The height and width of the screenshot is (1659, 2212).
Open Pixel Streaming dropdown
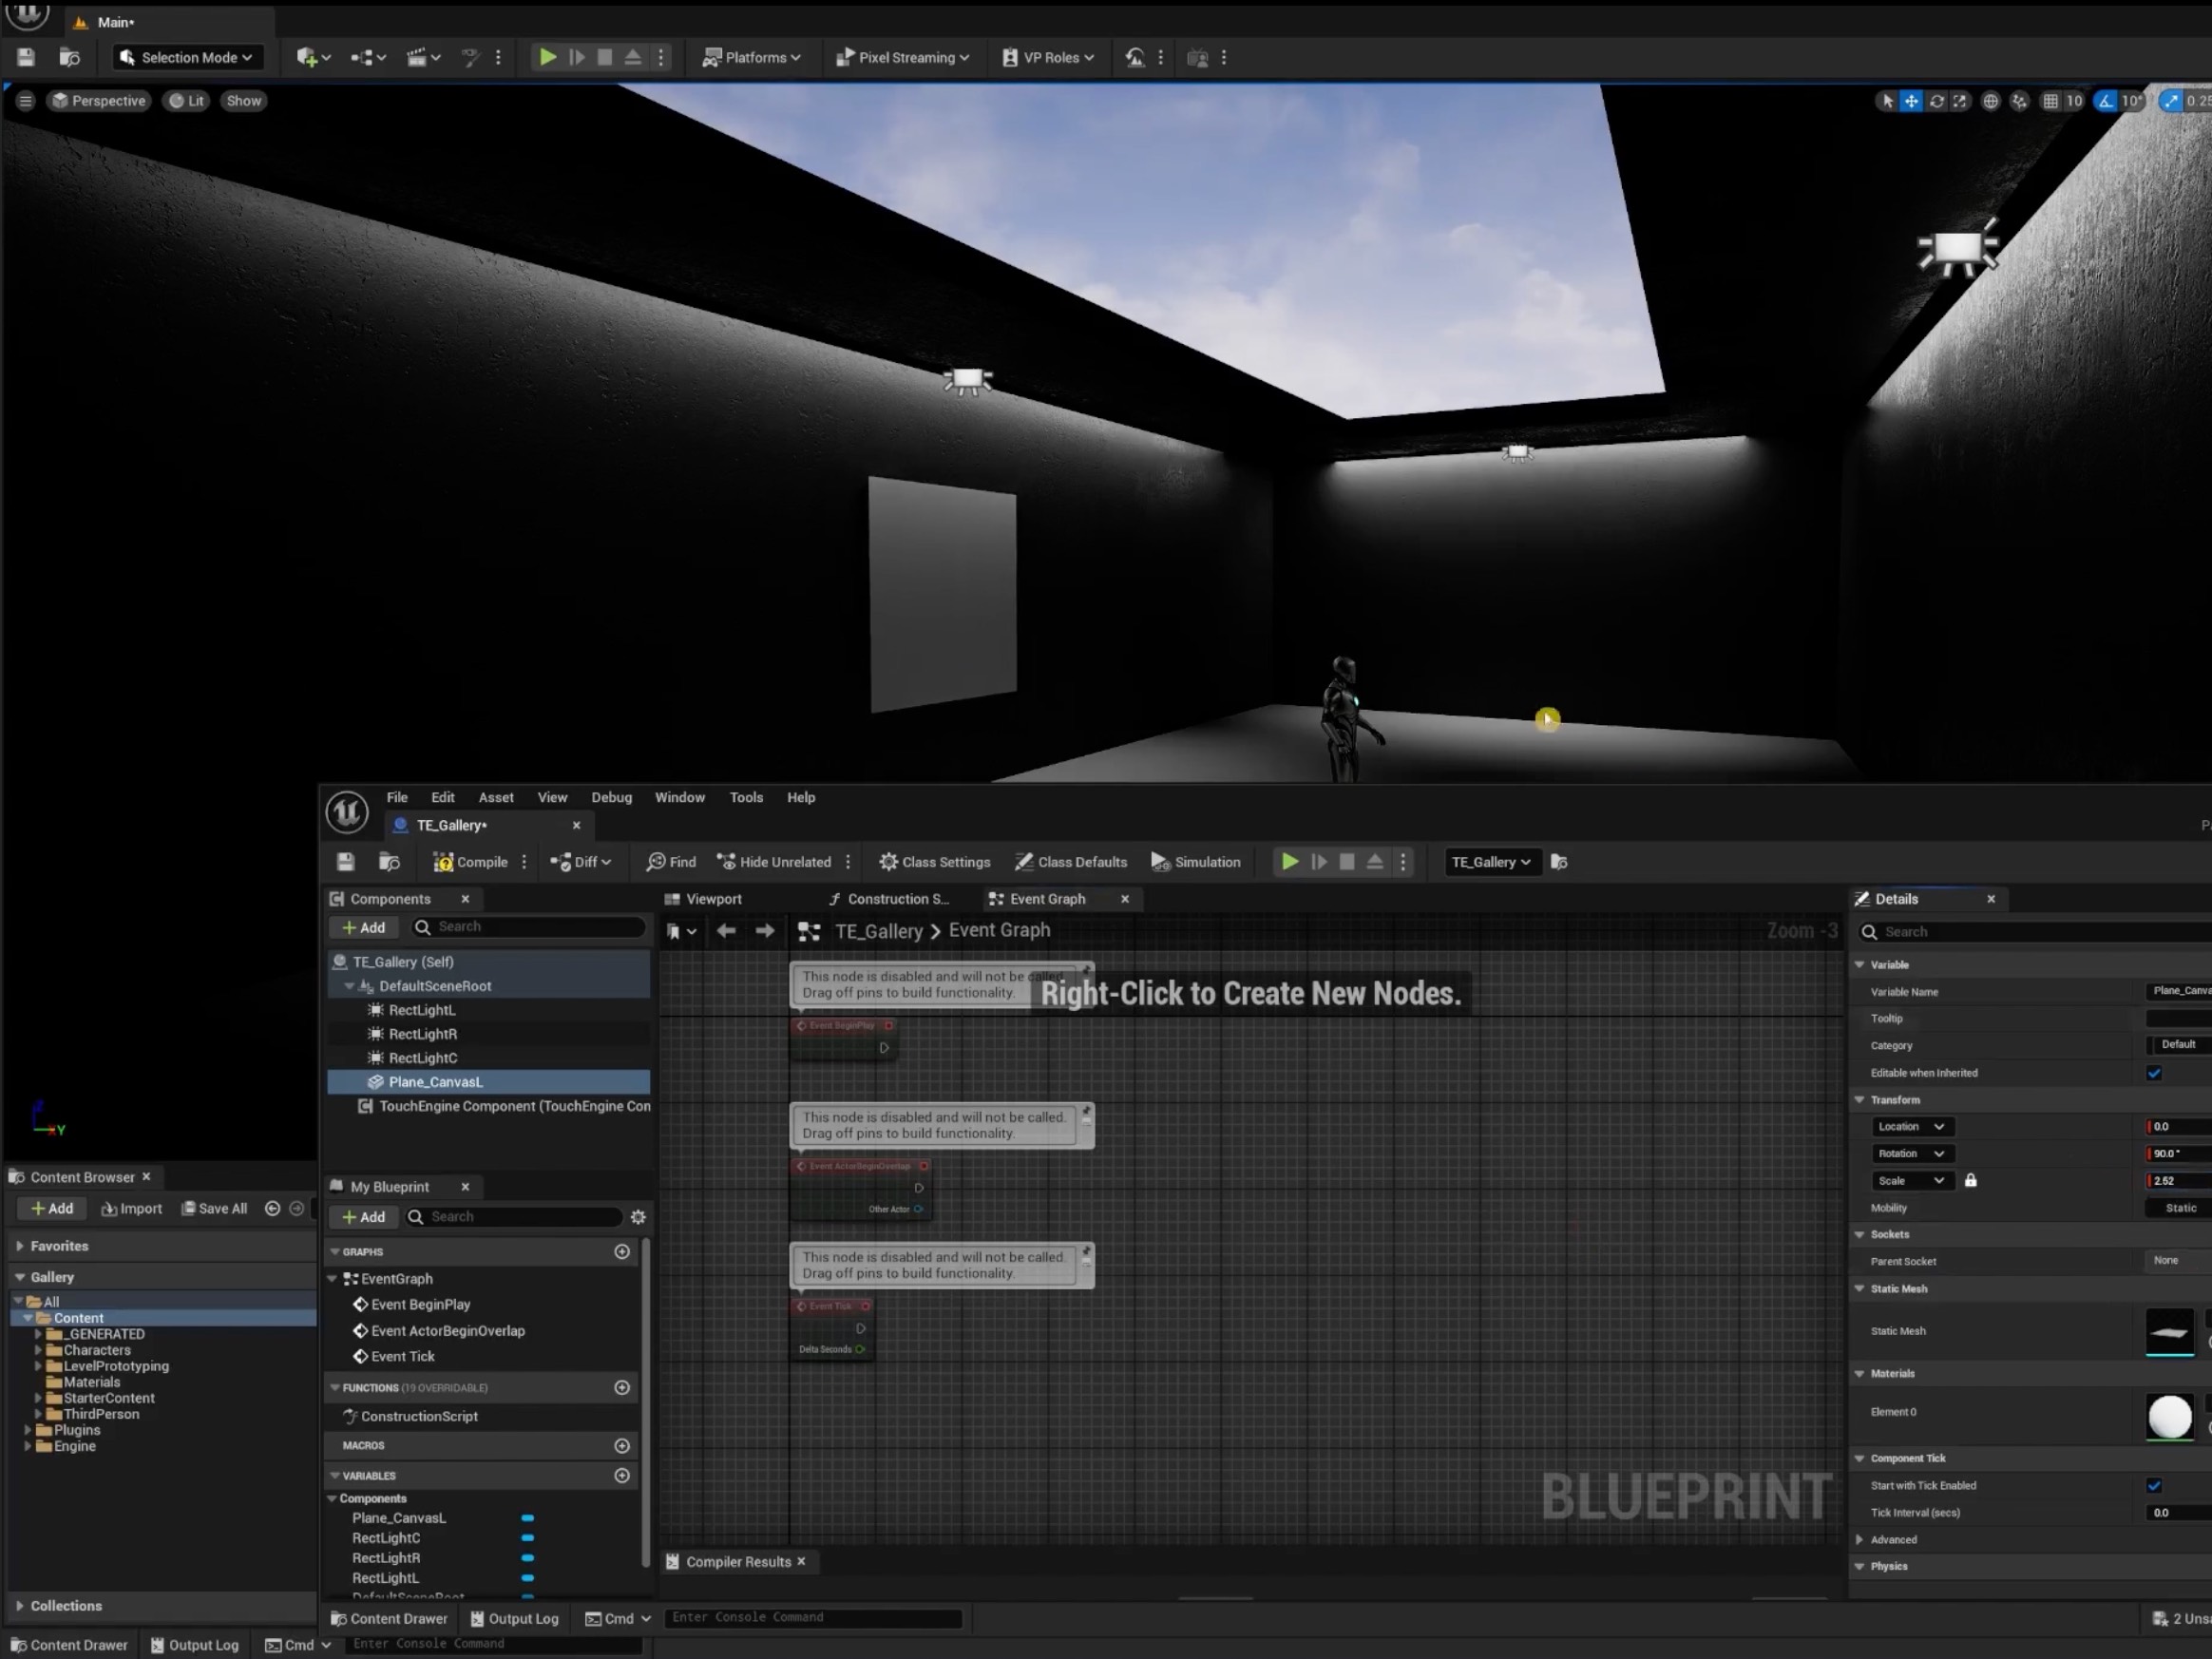point(902,57)
